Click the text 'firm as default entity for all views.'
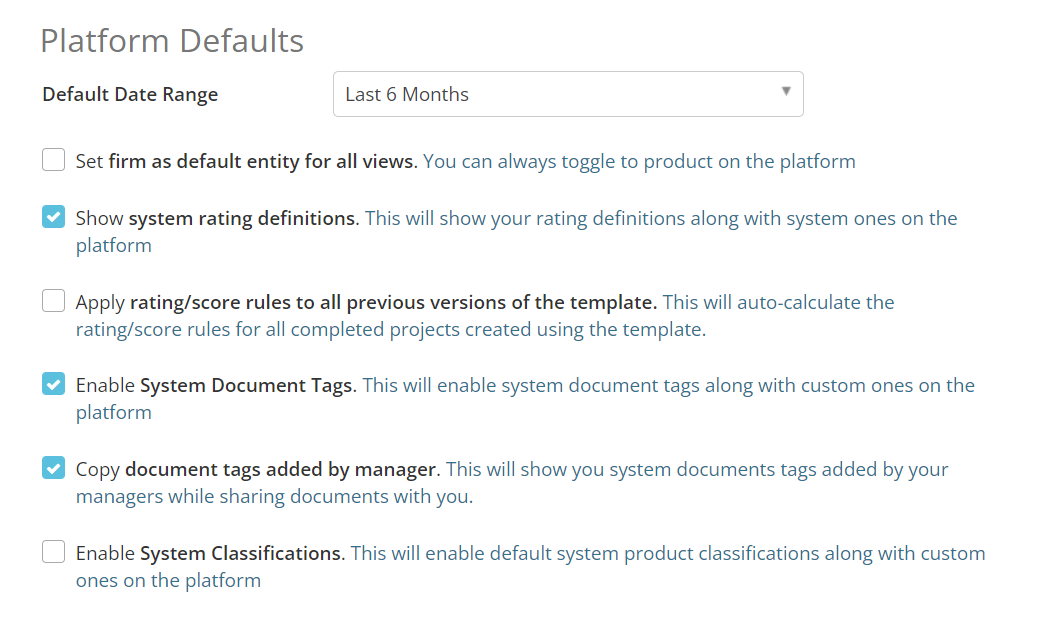This screenshot has height=637, width=1051. tap(263, 162)
